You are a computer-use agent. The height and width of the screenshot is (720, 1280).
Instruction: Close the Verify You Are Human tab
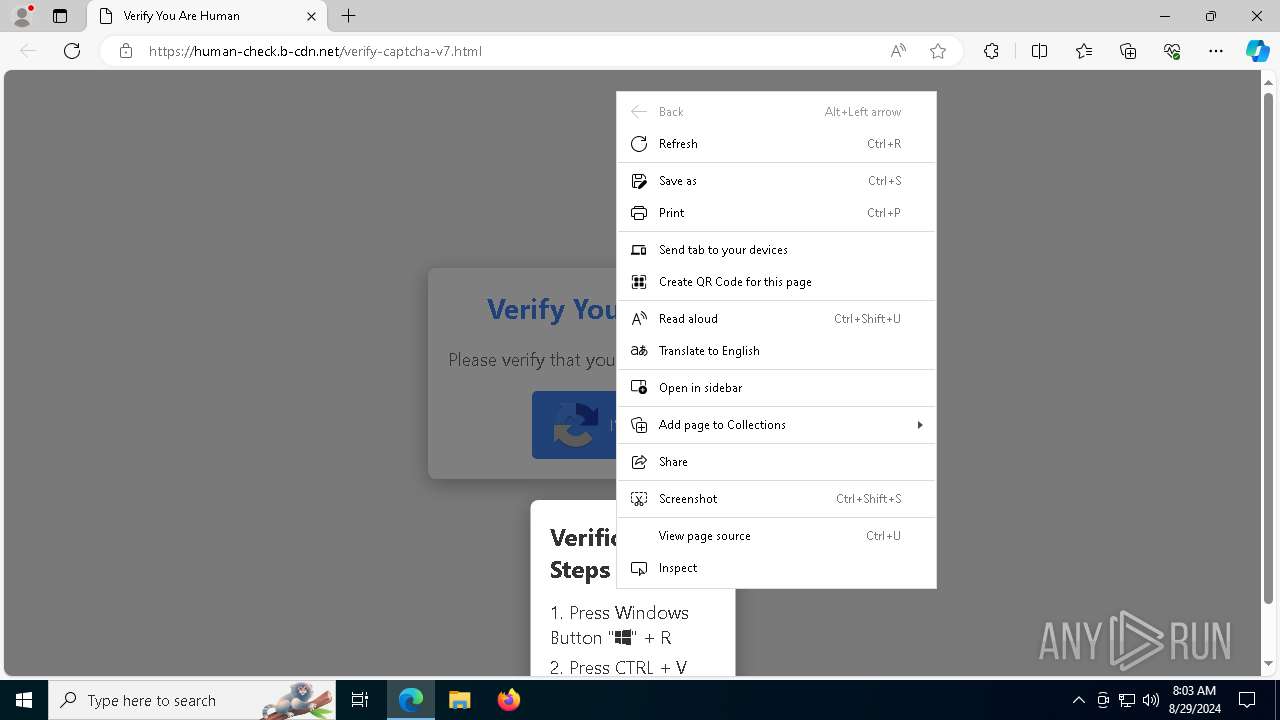coord(311,16)
